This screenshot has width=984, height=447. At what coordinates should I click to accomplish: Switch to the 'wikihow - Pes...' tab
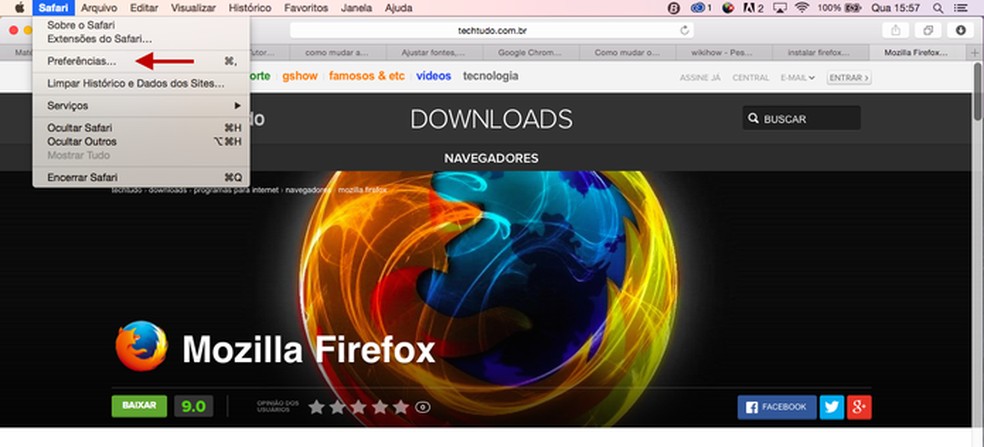(725, 53)
